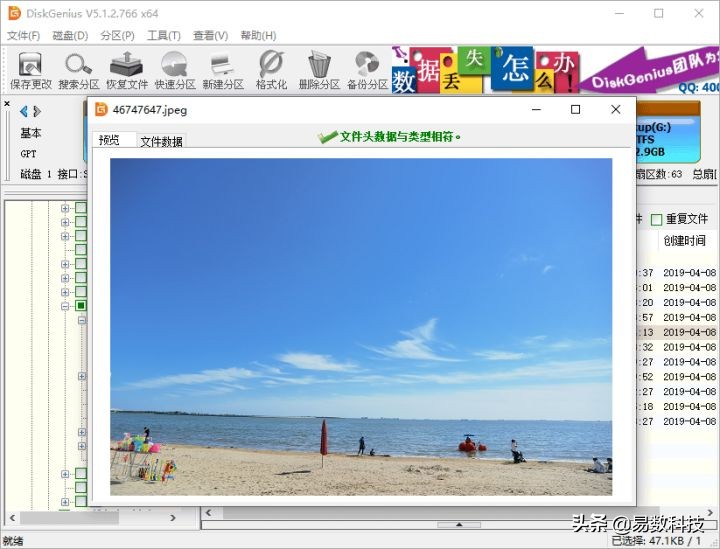The width and height of the screenshot is (720, 549).
Task: Select file row with time ending :37
Action: click(x=678, y=273)
